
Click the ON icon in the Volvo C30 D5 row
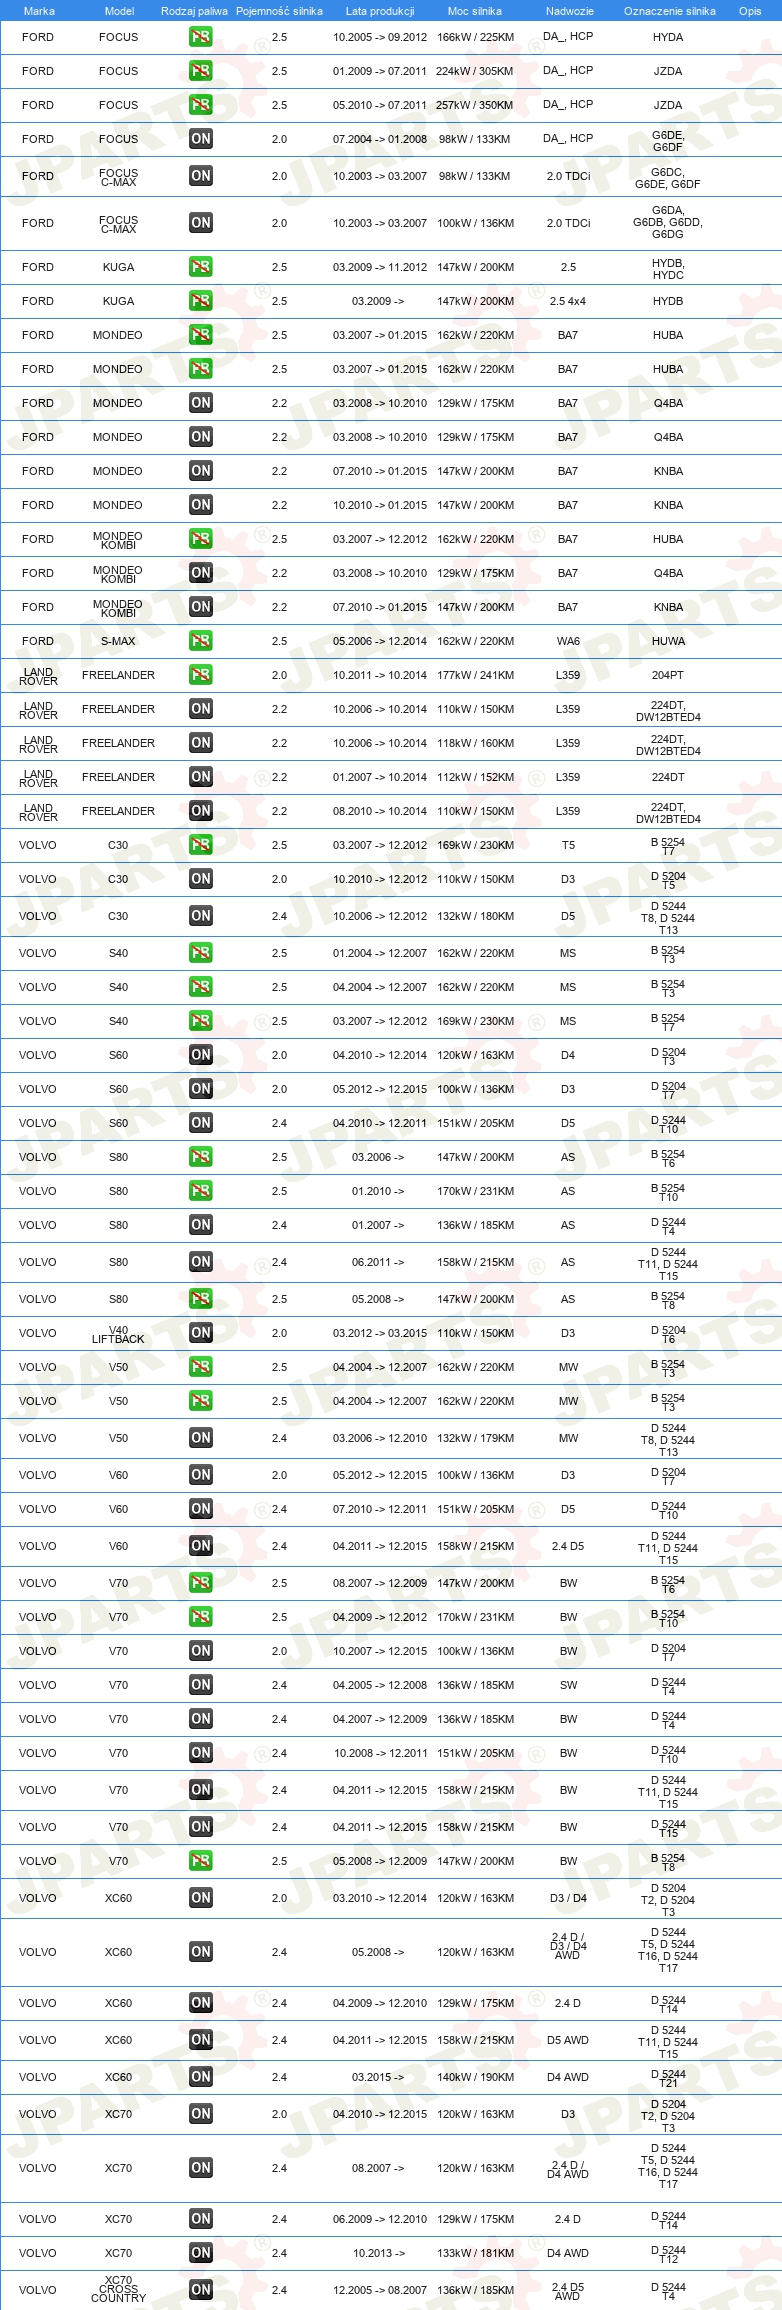pyautogui.click(x=201, y=916)
